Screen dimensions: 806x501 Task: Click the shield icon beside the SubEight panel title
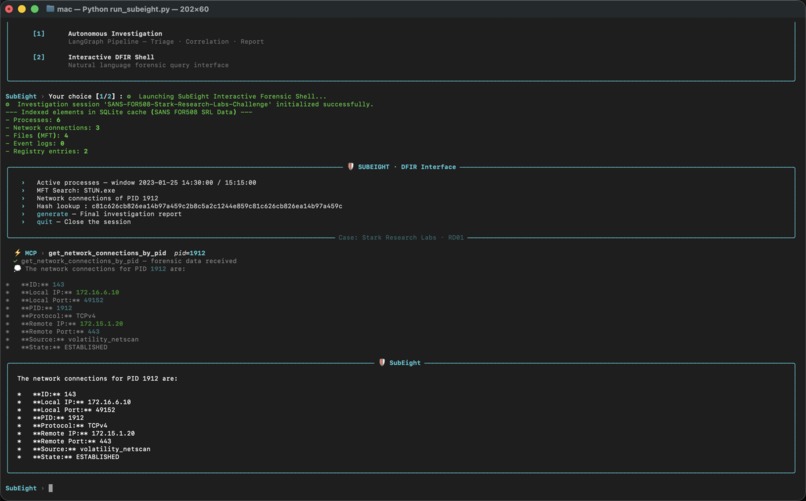[382, 362]
